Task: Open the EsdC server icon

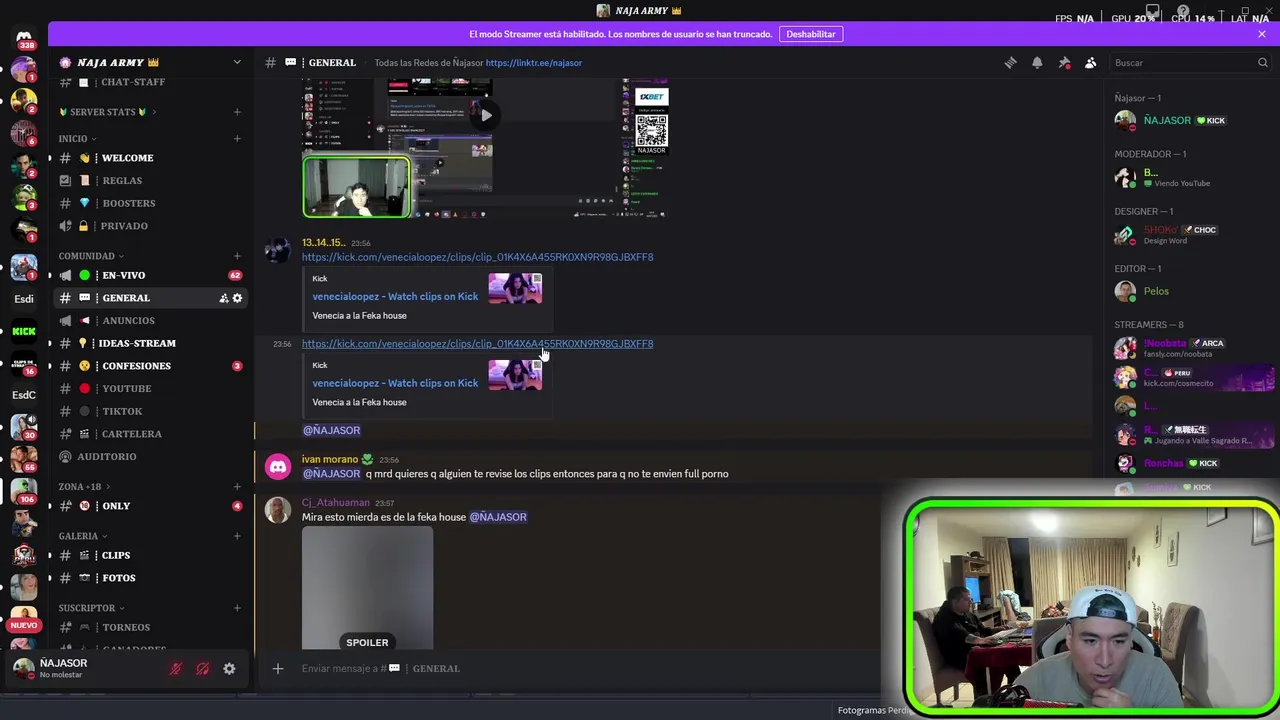Action: click(24, 395)
